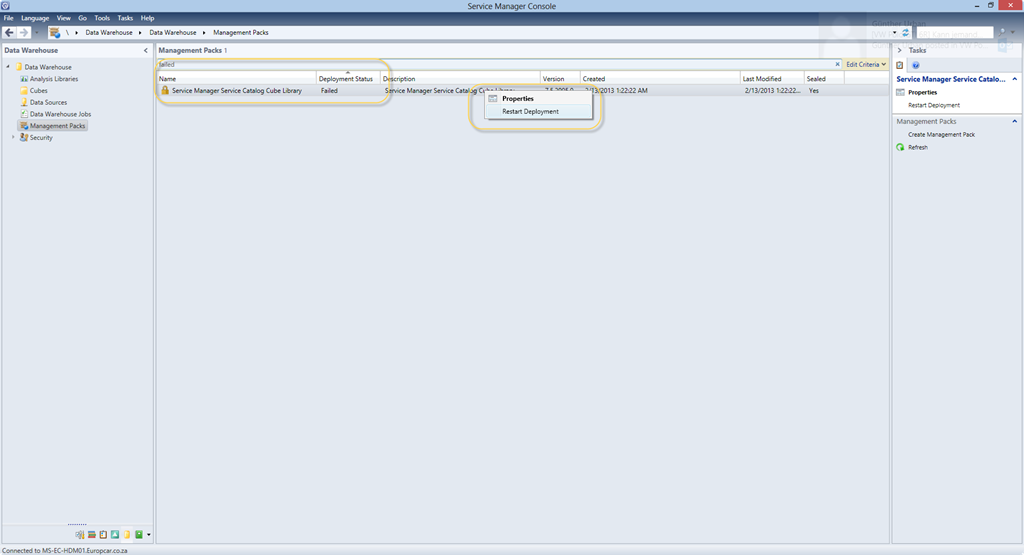Open the Tools menu

coord(102,18)
